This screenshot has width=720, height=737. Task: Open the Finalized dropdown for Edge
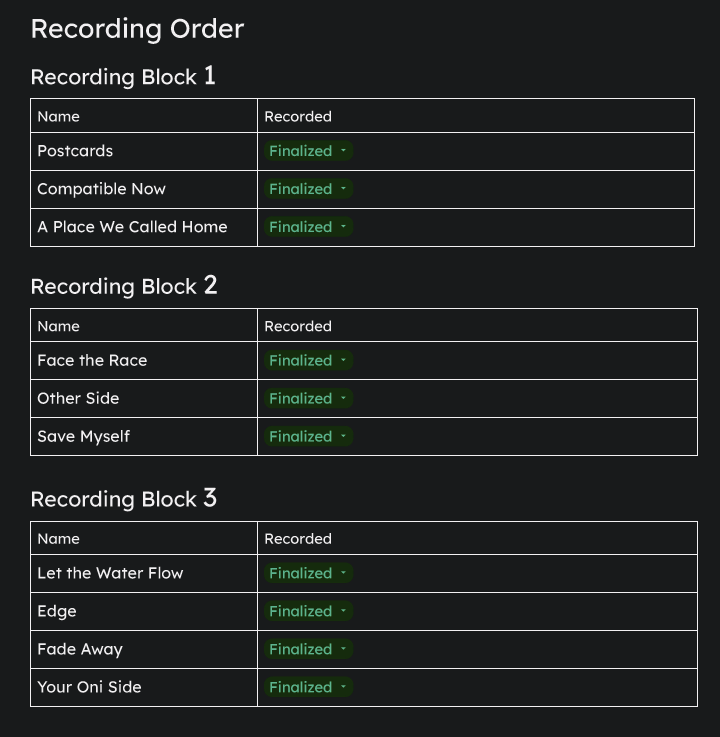click(x=308, y=611)
